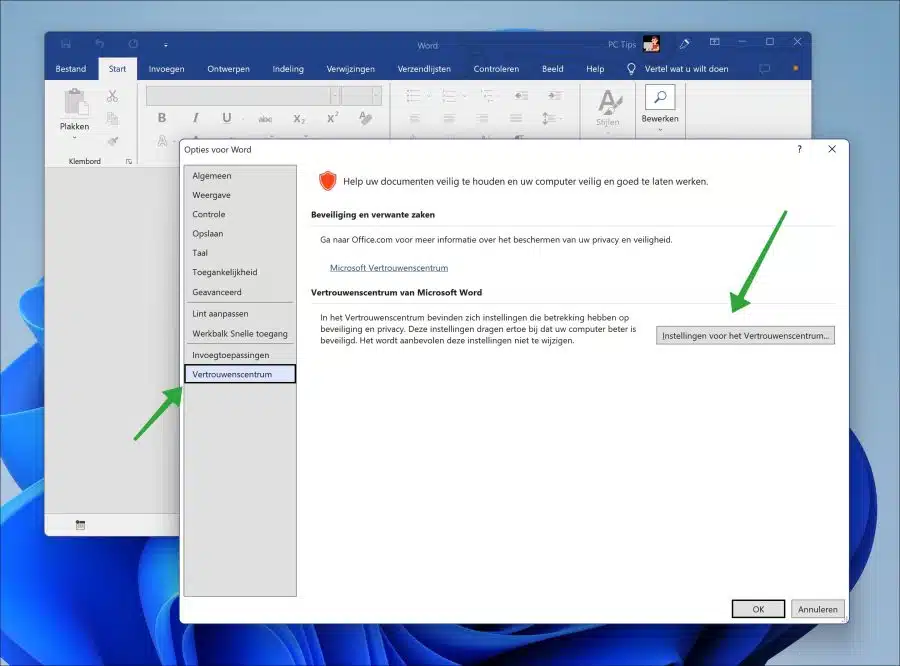Click the Copy icon in the Klembord group
Screen dimensions: 900x666
tap(112, 118)
